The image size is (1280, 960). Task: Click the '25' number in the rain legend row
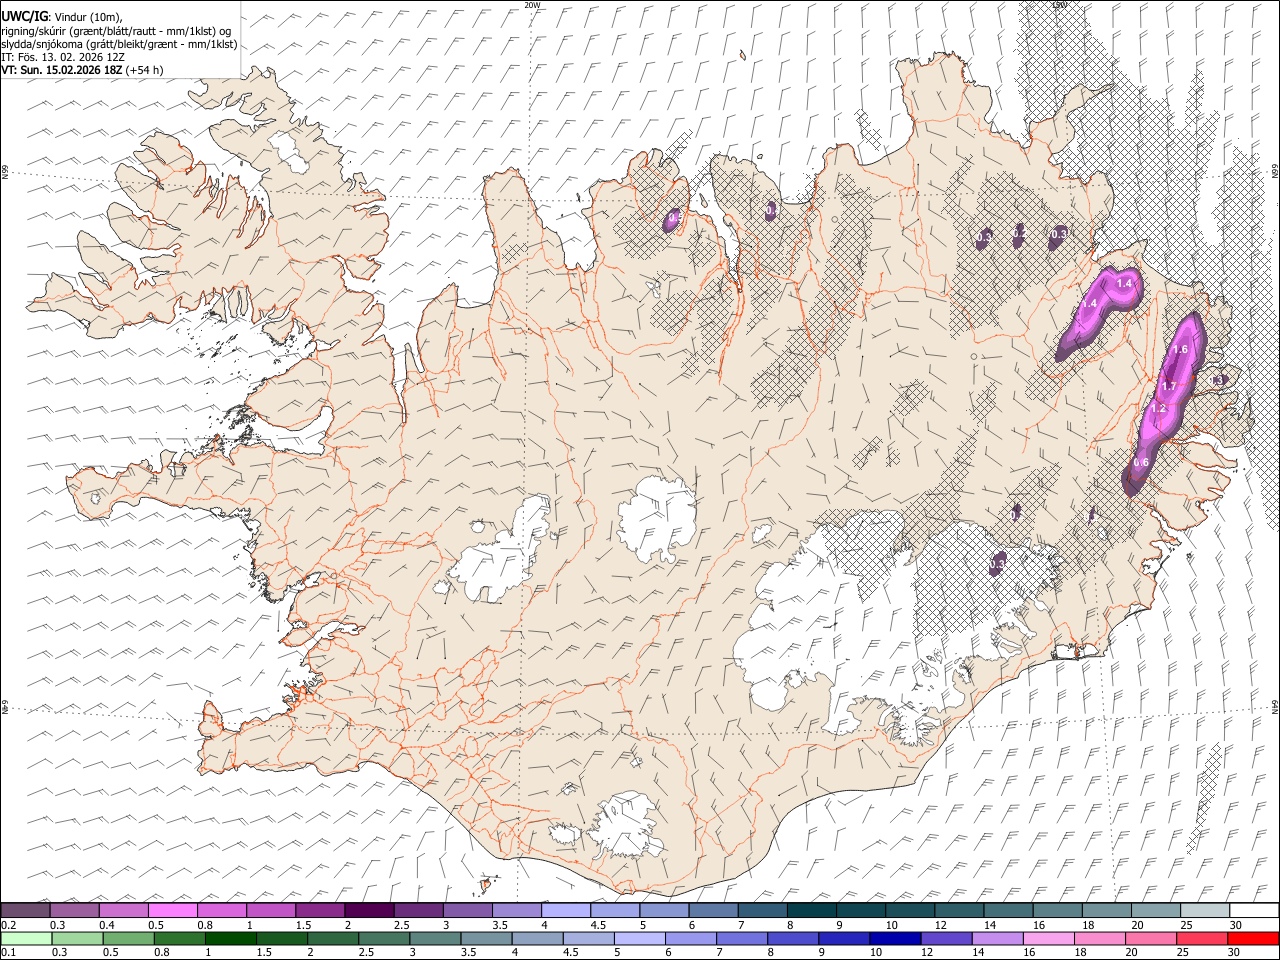(x=1183, y=952)
